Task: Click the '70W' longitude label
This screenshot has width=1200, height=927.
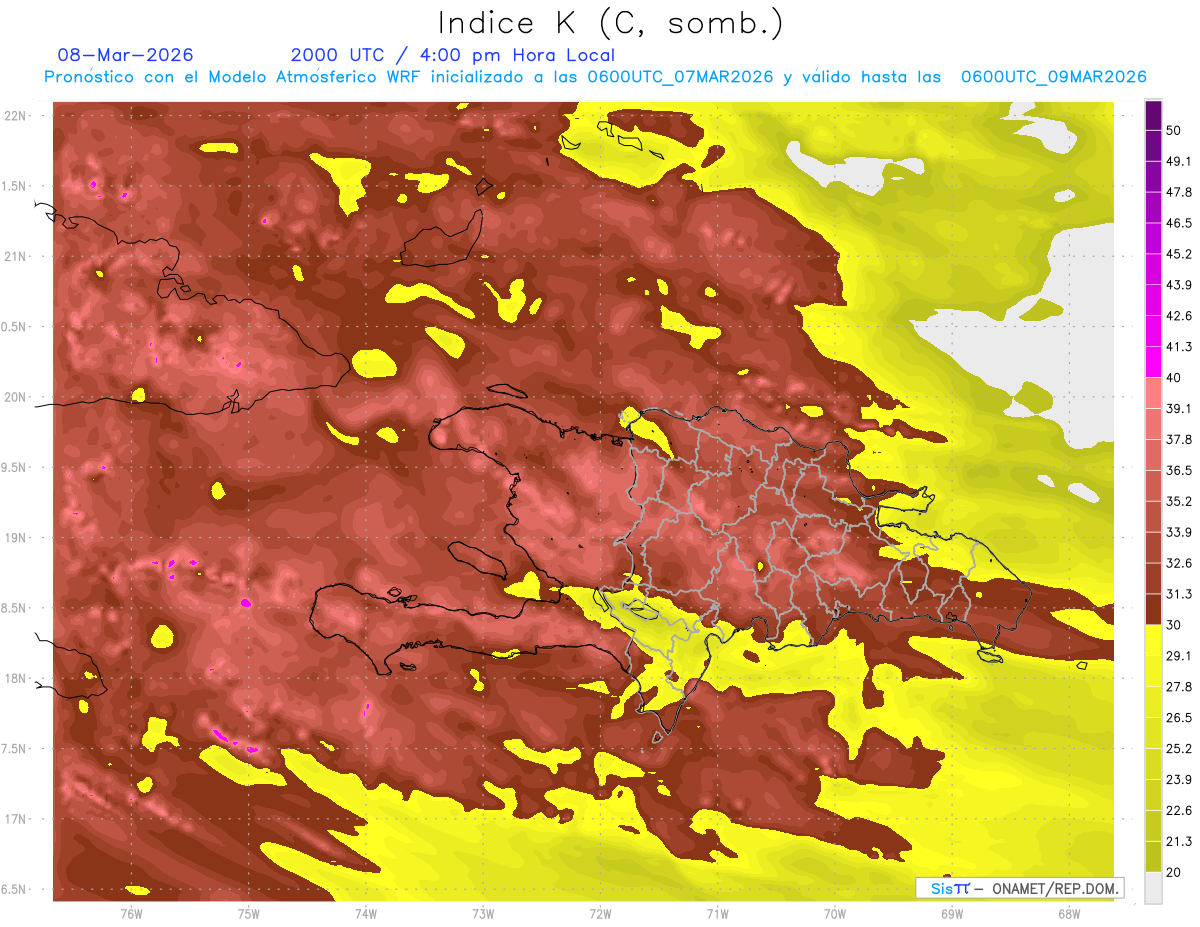Action: pyautogui.click(x=834, y=913)
